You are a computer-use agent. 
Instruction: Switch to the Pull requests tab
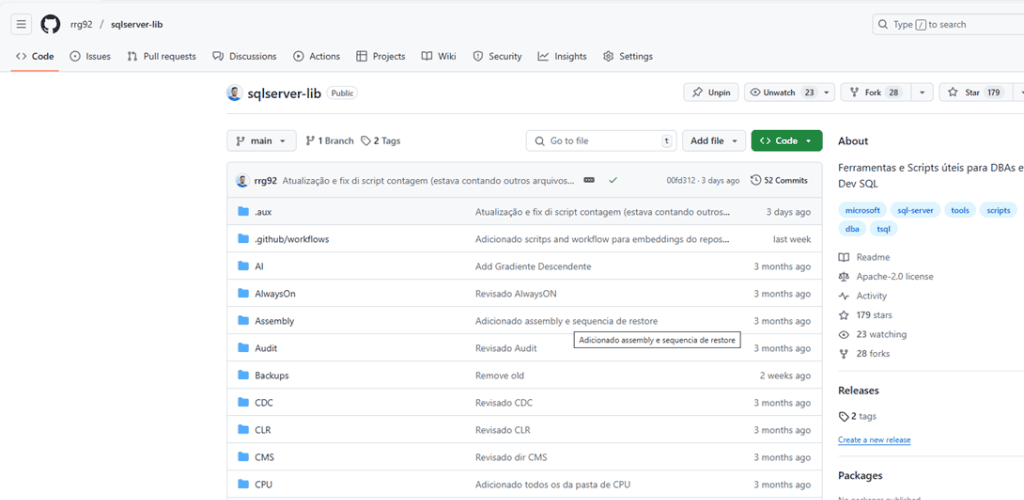162,57
